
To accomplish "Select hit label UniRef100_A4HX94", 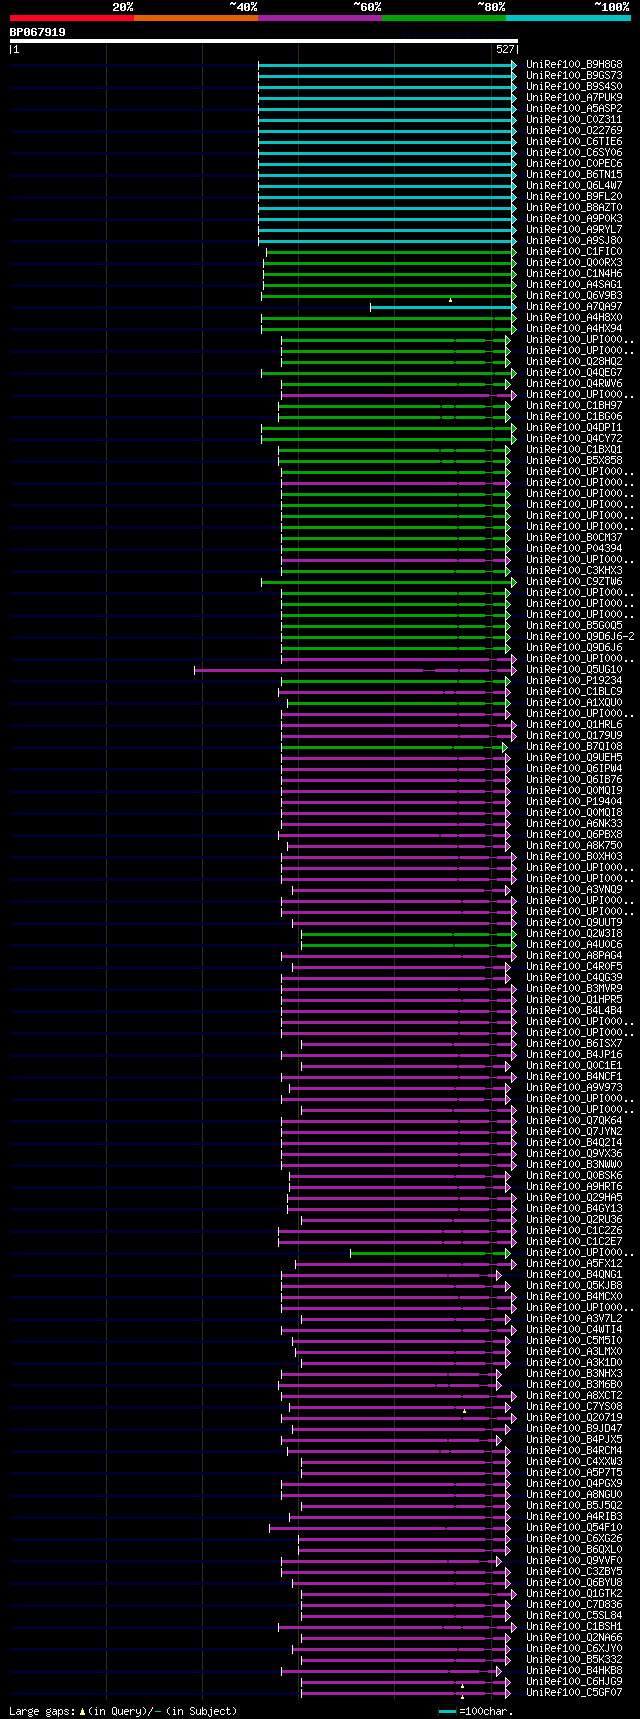I will [x=574, y=328].
